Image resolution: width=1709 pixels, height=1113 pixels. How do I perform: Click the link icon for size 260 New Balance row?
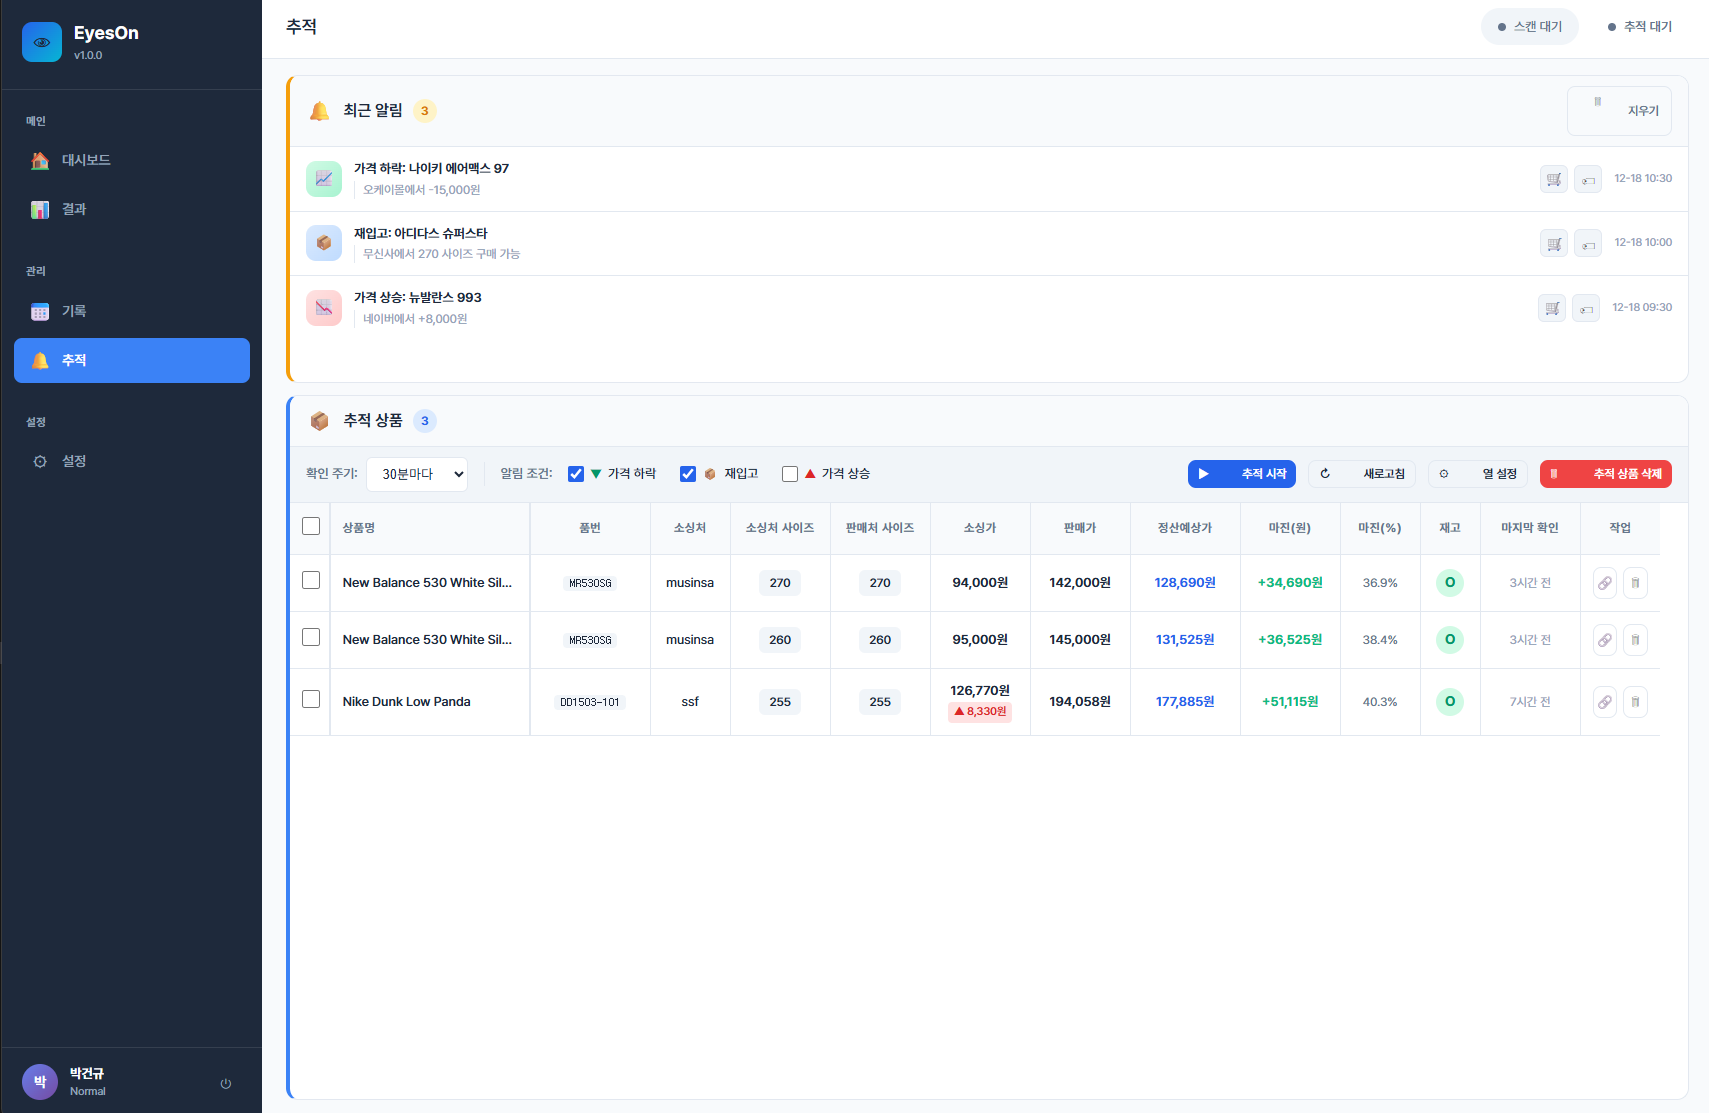point(1604,640)
